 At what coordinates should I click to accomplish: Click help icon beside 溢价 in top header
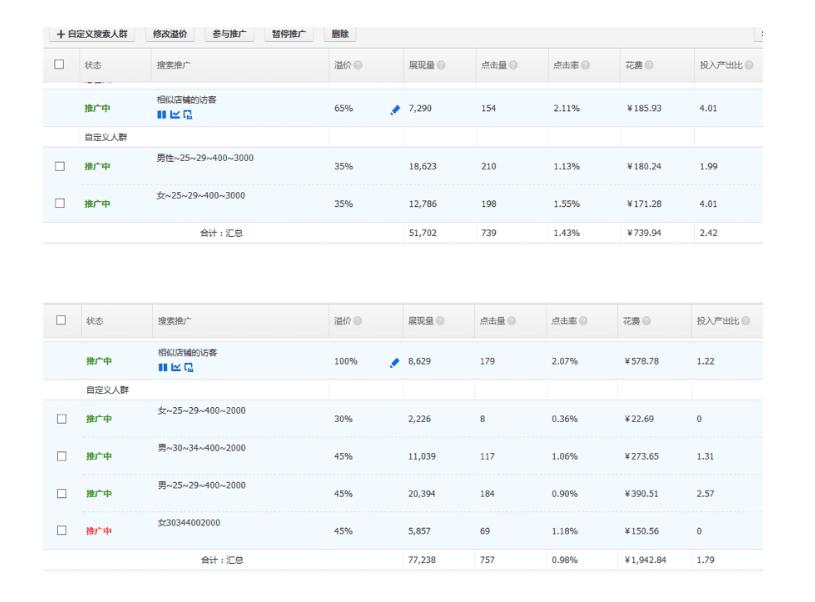pos(358,65)
